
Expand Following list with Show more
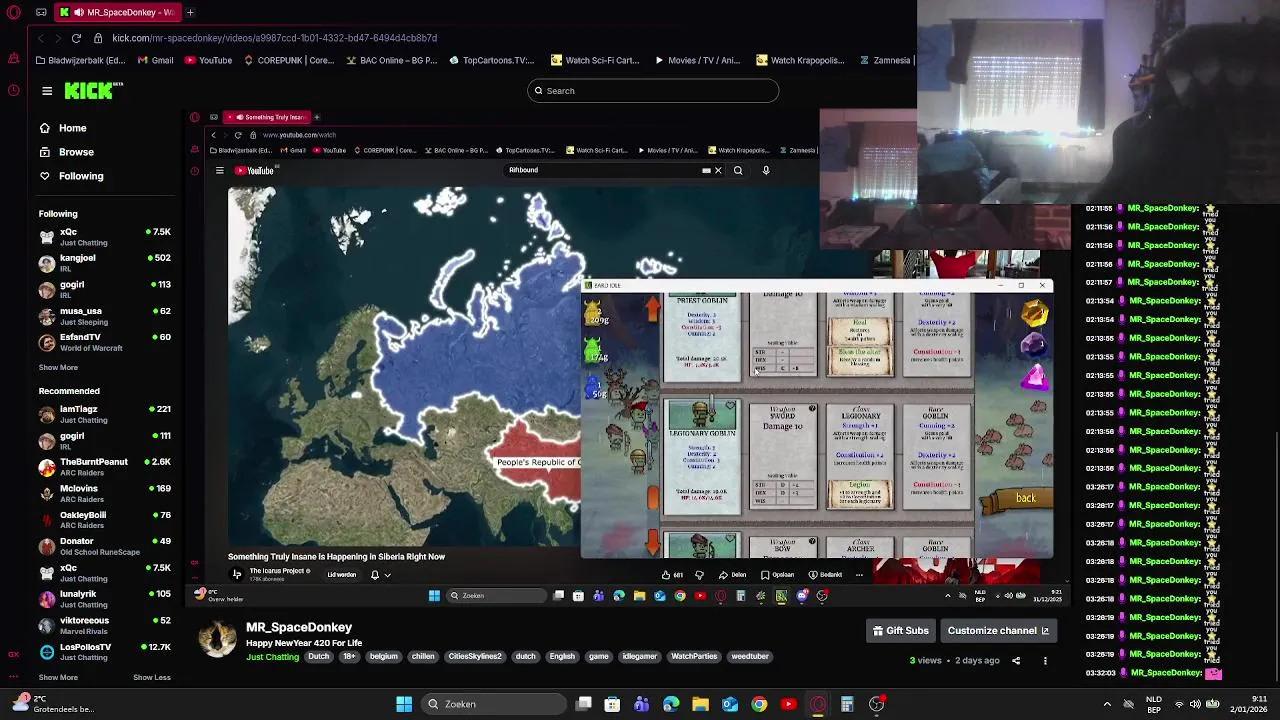pyautogui.click(x=58, y=367)
